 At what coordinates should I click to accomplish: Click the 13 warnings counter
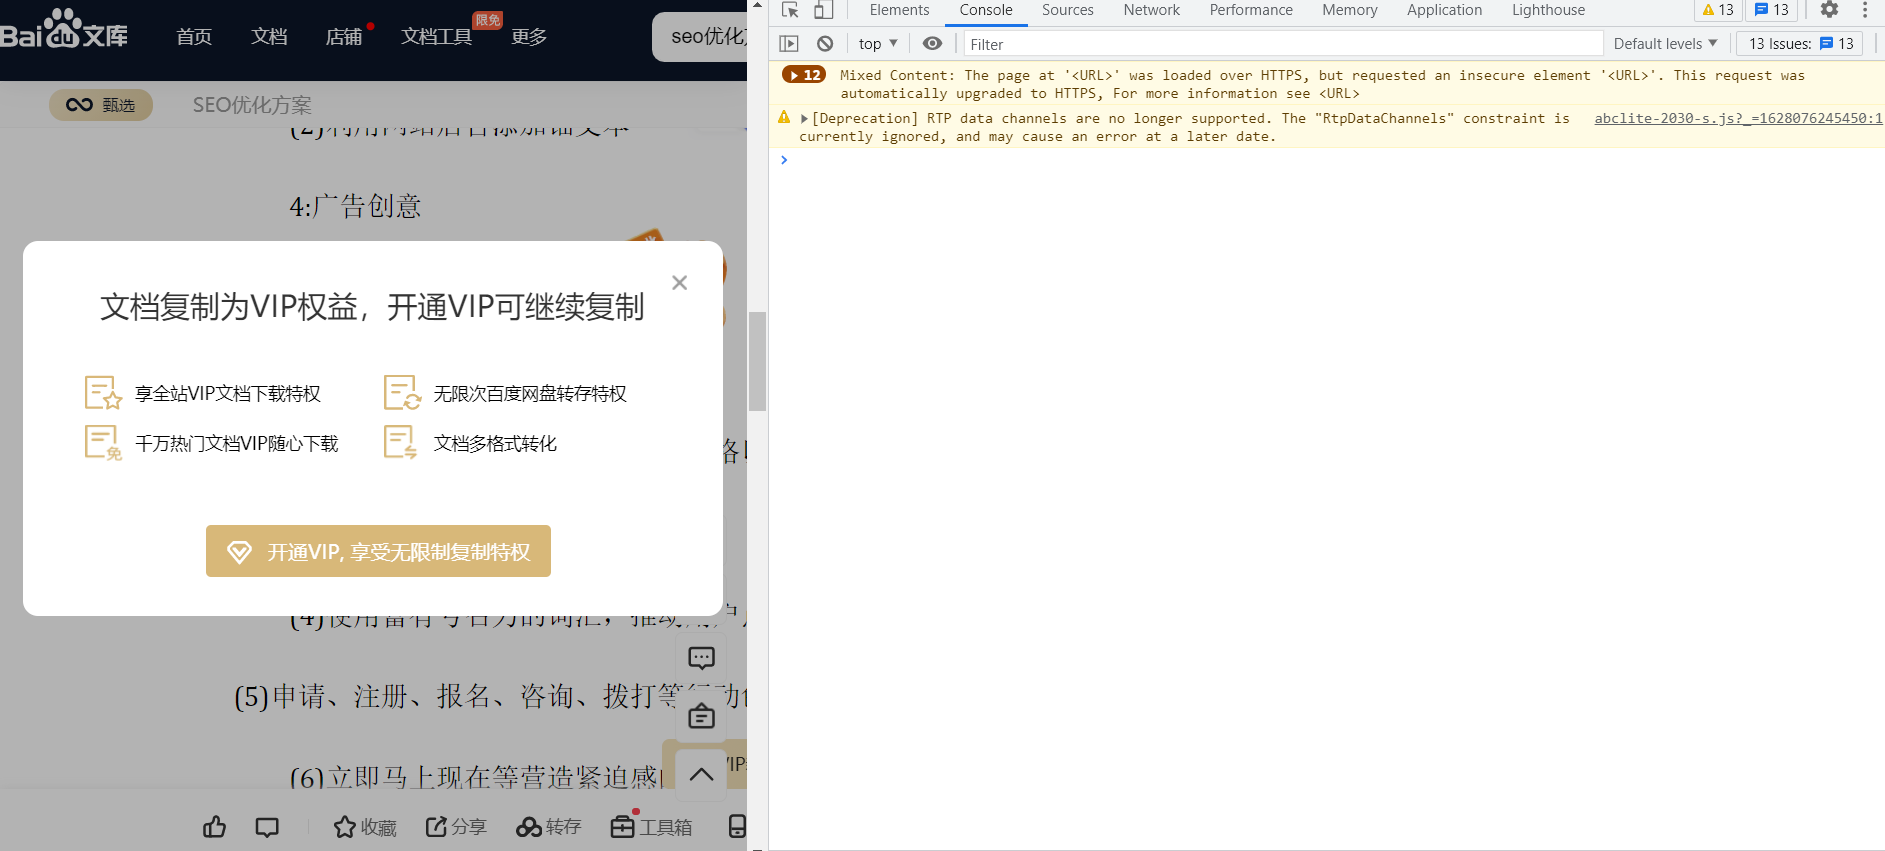click(x=1718, y=10)
